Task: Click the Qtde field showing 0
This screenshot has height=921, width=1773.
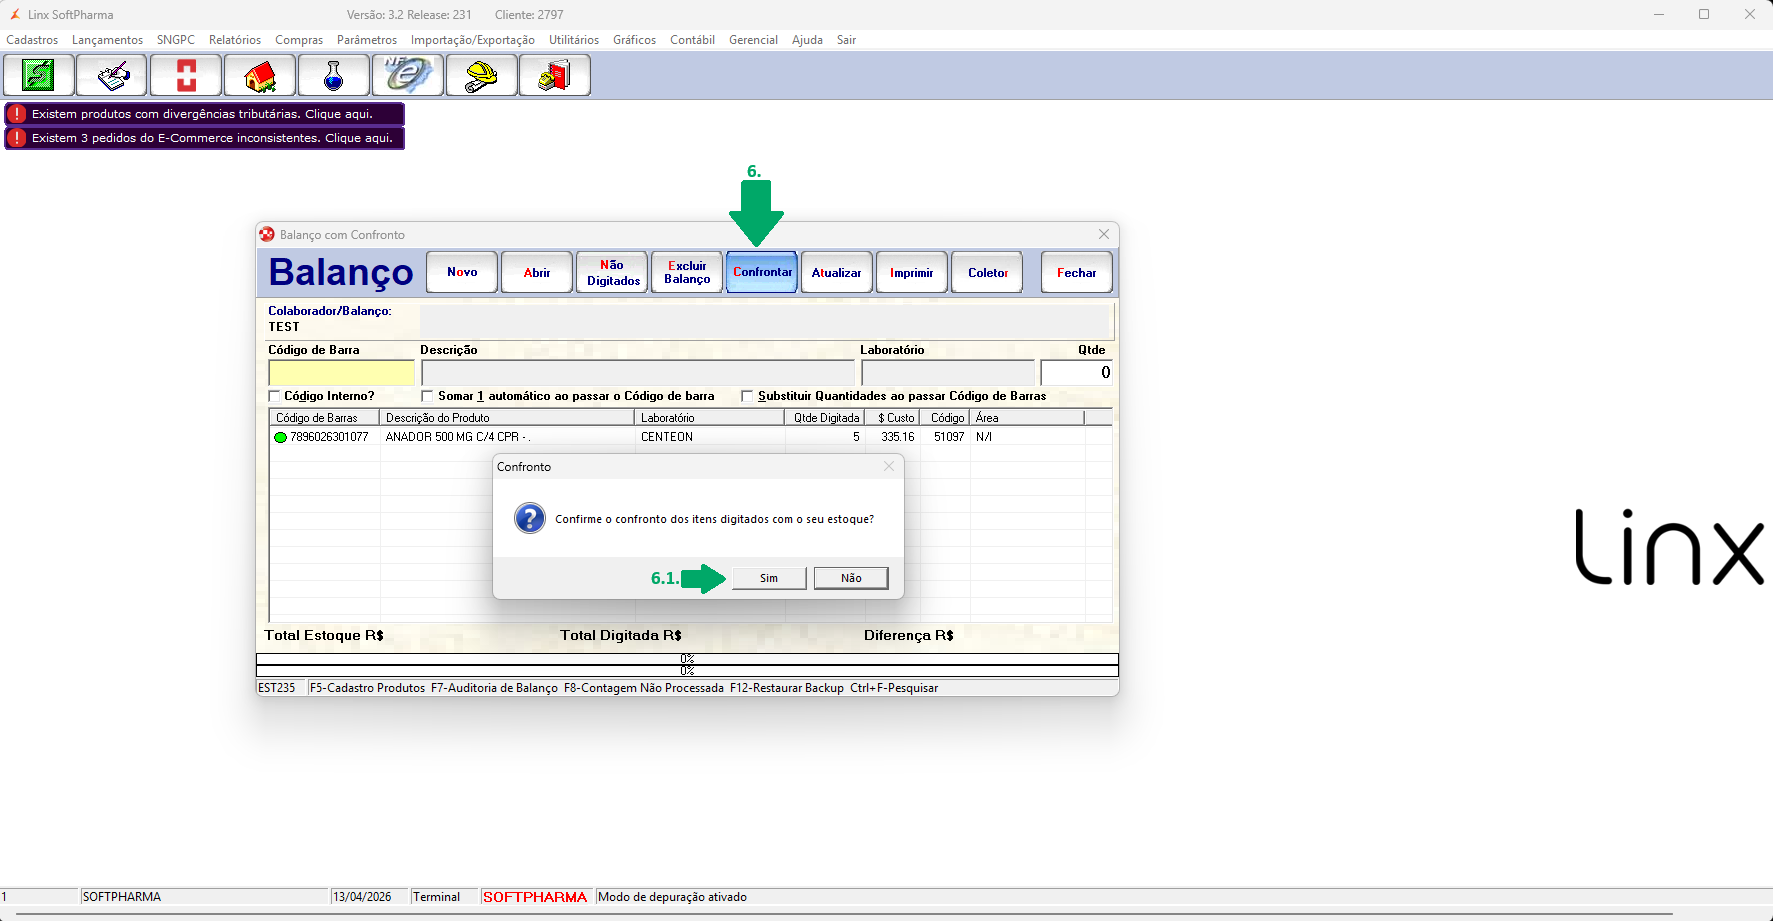Action: (1077, 373)
